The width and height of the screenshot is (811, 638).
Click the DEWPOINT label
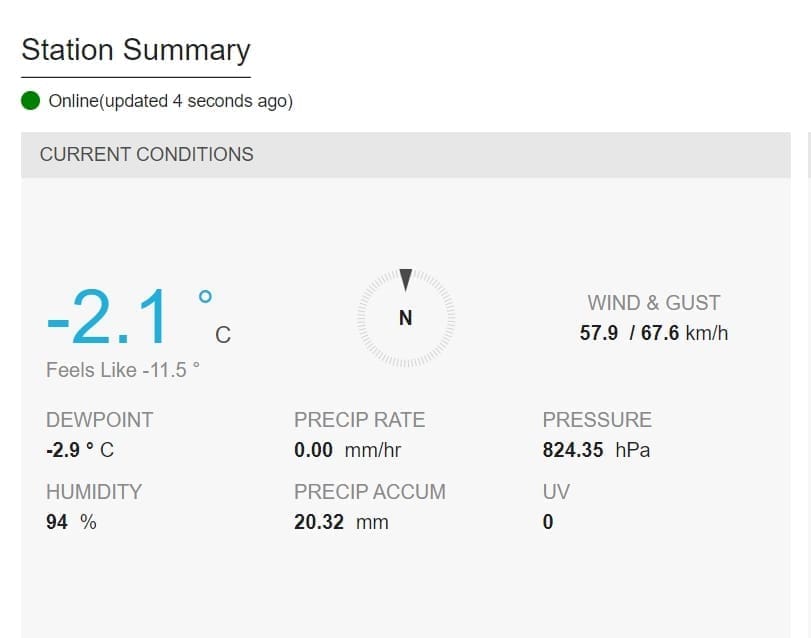(99, 420)
